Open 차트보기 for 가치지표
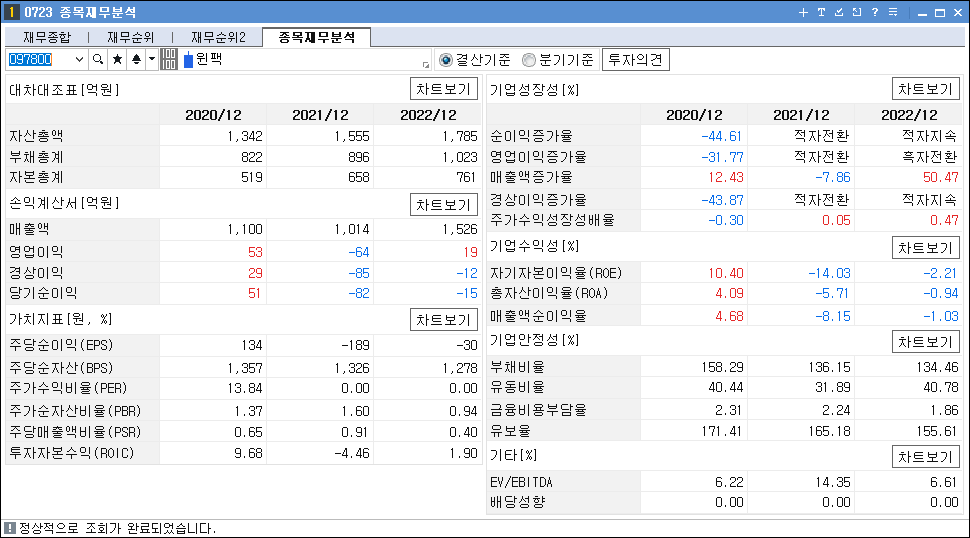The height and width of the screenshot is (538, 970). click(x=444, y=320)
